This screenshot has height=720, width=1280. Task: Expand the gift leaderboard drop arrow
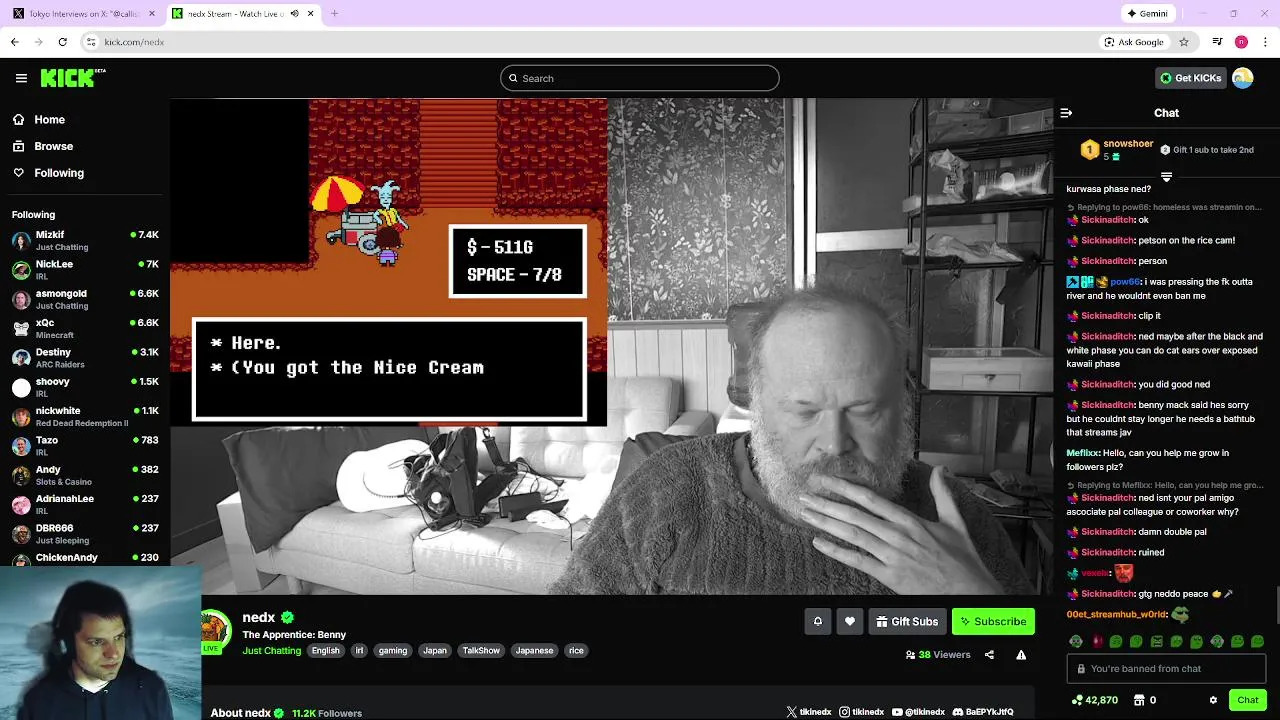coord(1166,176)
